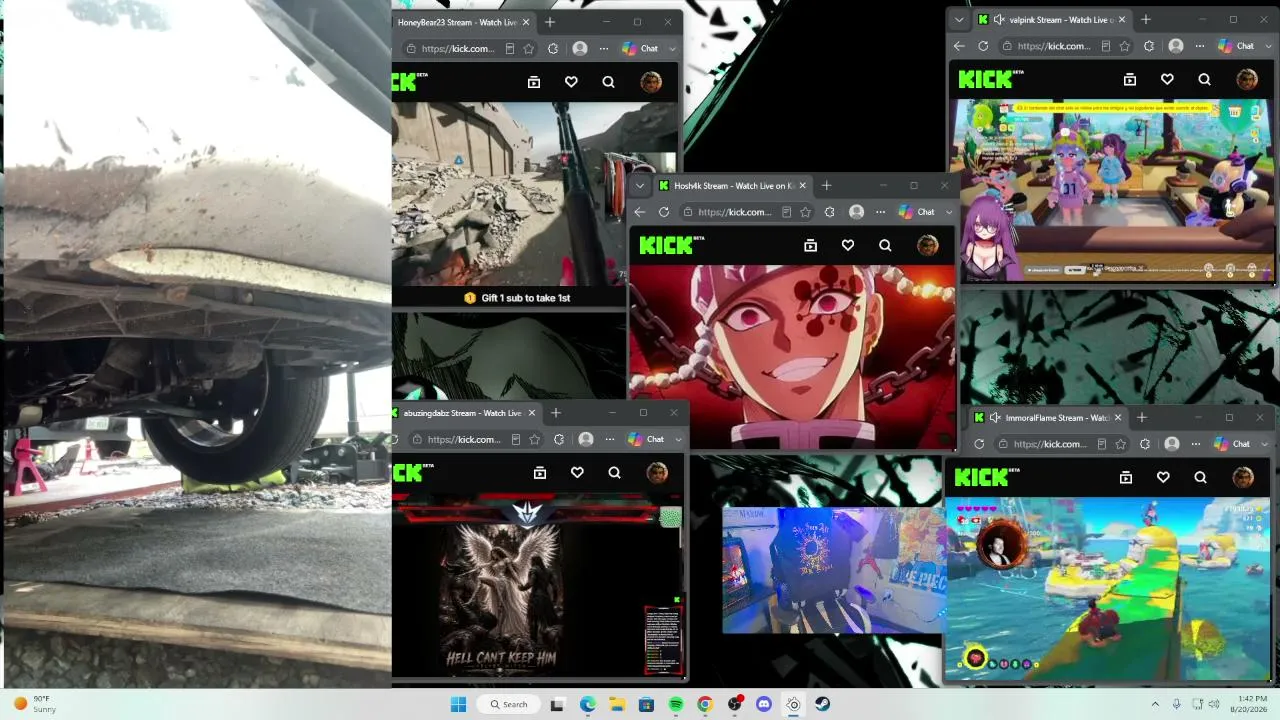1280x720 pixels.
Task: Expand Copilot Chat dropdown in HoneyBear23 window
Action: [x=672, y=48]
